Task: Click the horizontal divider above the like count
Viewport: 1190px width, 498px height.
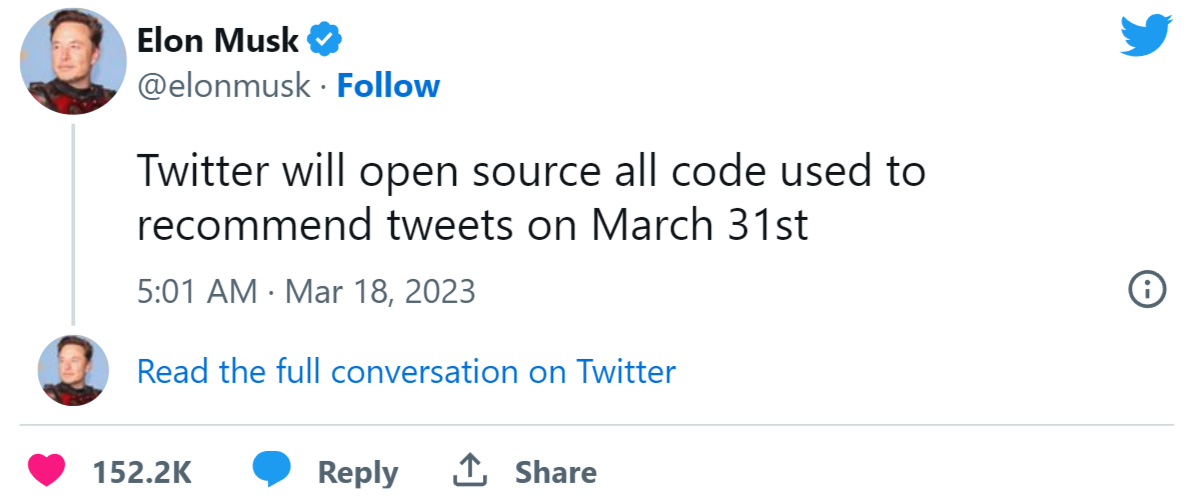Action: (596, 426)
